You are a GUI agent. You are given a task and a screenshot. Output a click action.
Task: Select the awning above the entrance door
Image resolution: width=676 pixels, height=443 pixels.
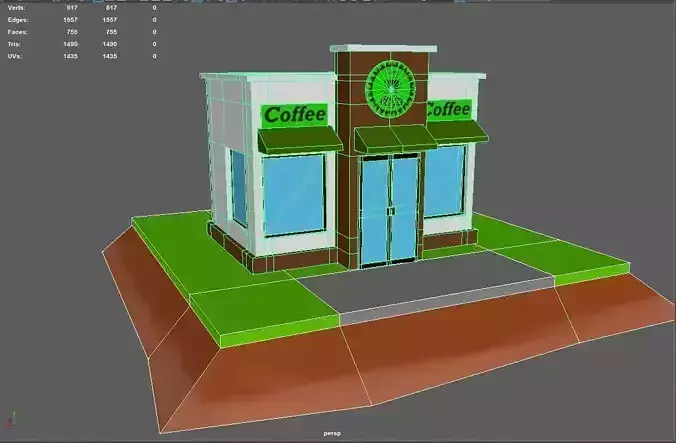click(x=395, y=138)
